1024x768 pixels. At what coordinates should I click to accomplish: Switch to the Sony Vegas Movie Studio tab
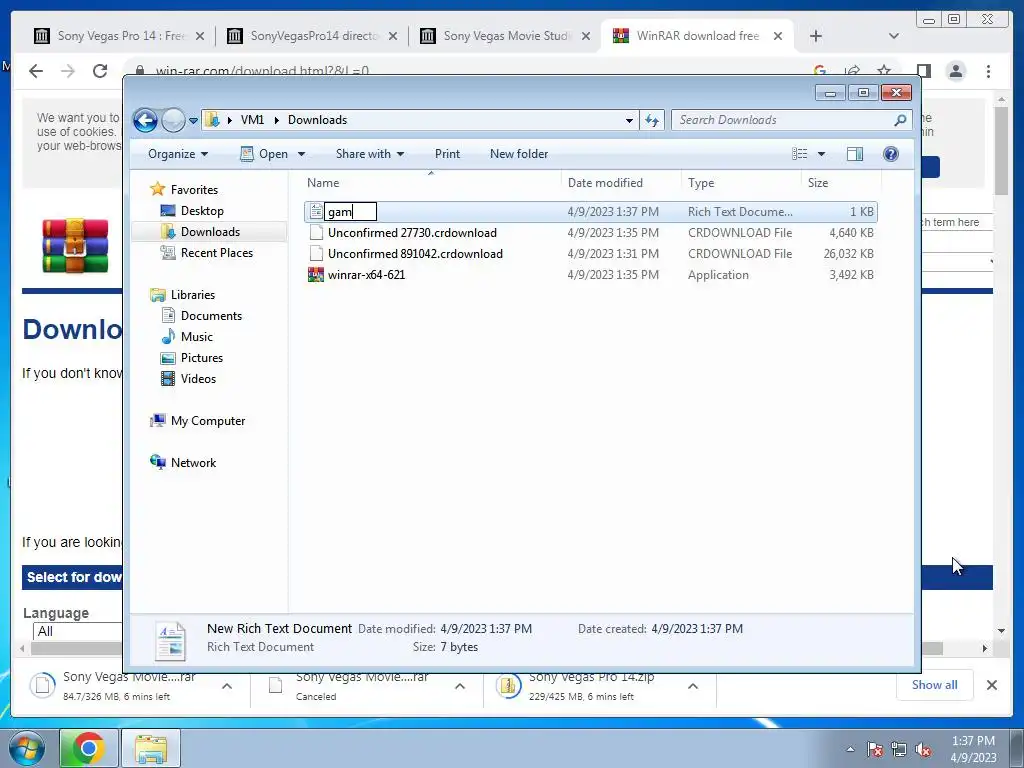click(x=505, y=36)
